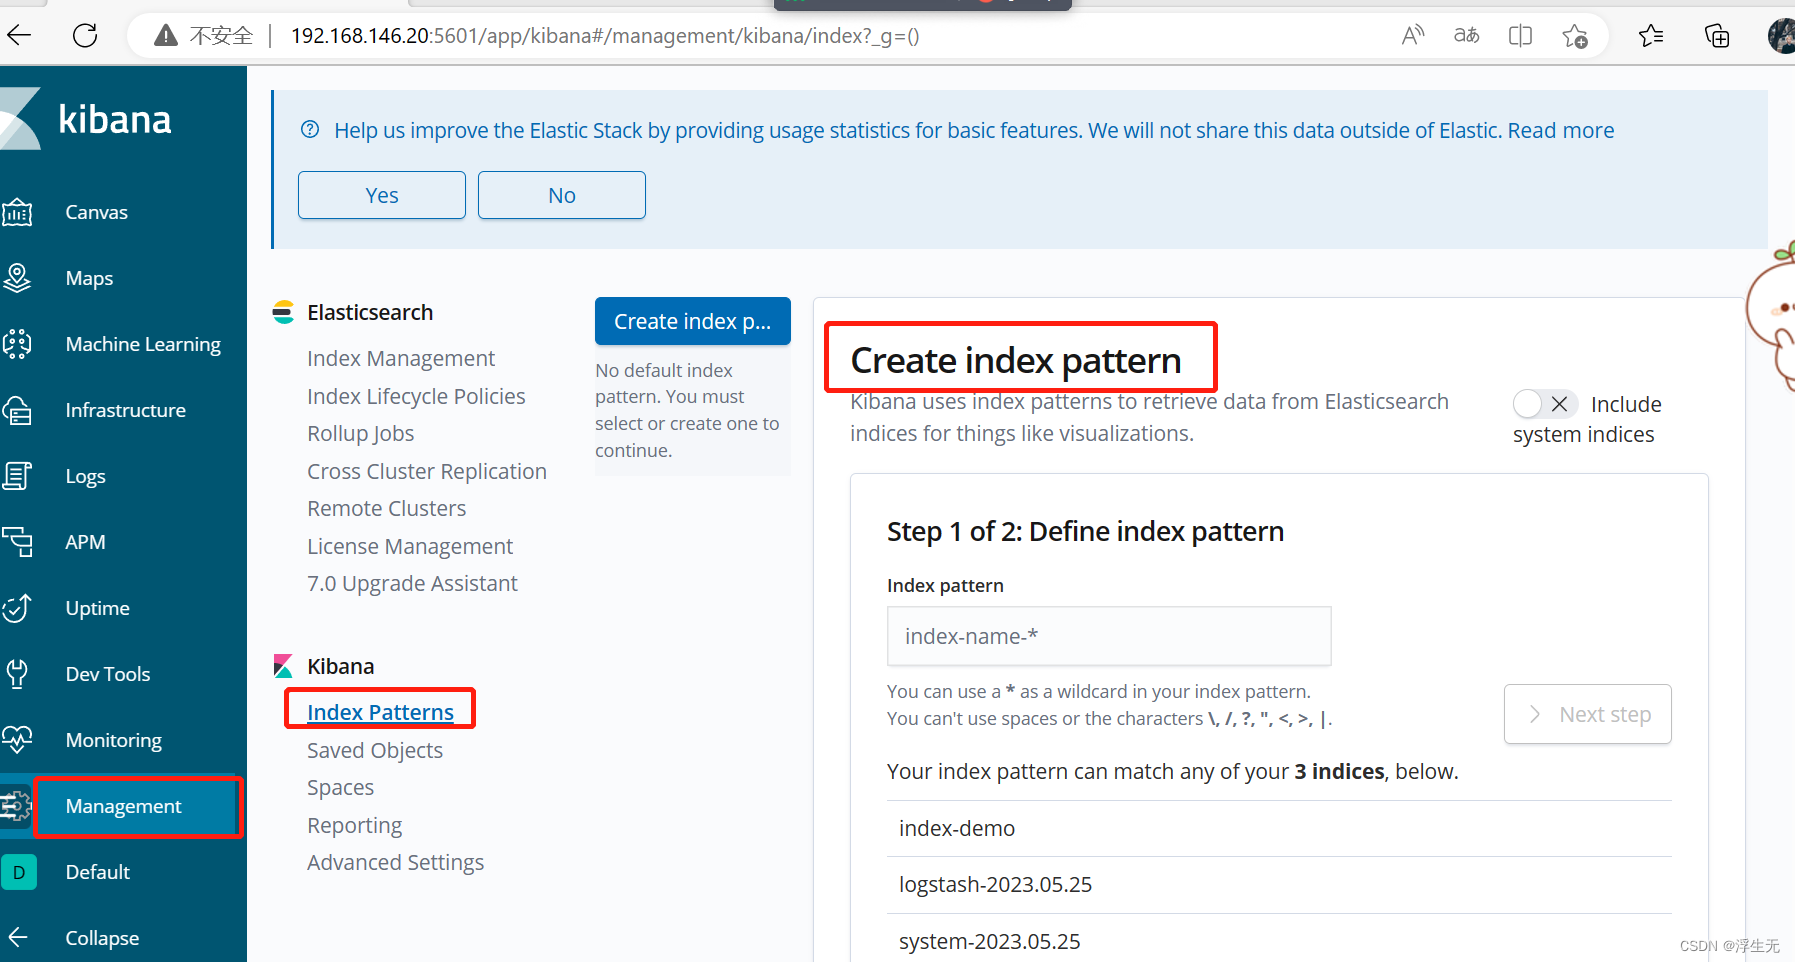The width and height of the screenshot is (1795, 962).
Task: Open the Dev Tools wrench icon
Action: pyautogui.click(x=17, y=674)
